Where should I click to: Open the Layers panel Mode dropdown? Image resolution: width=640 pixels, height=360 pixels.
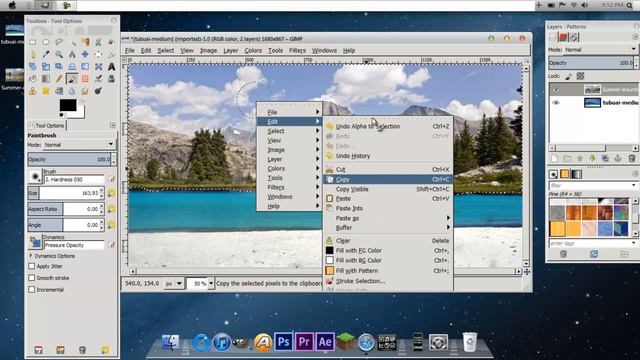click(x=600, y=49)
